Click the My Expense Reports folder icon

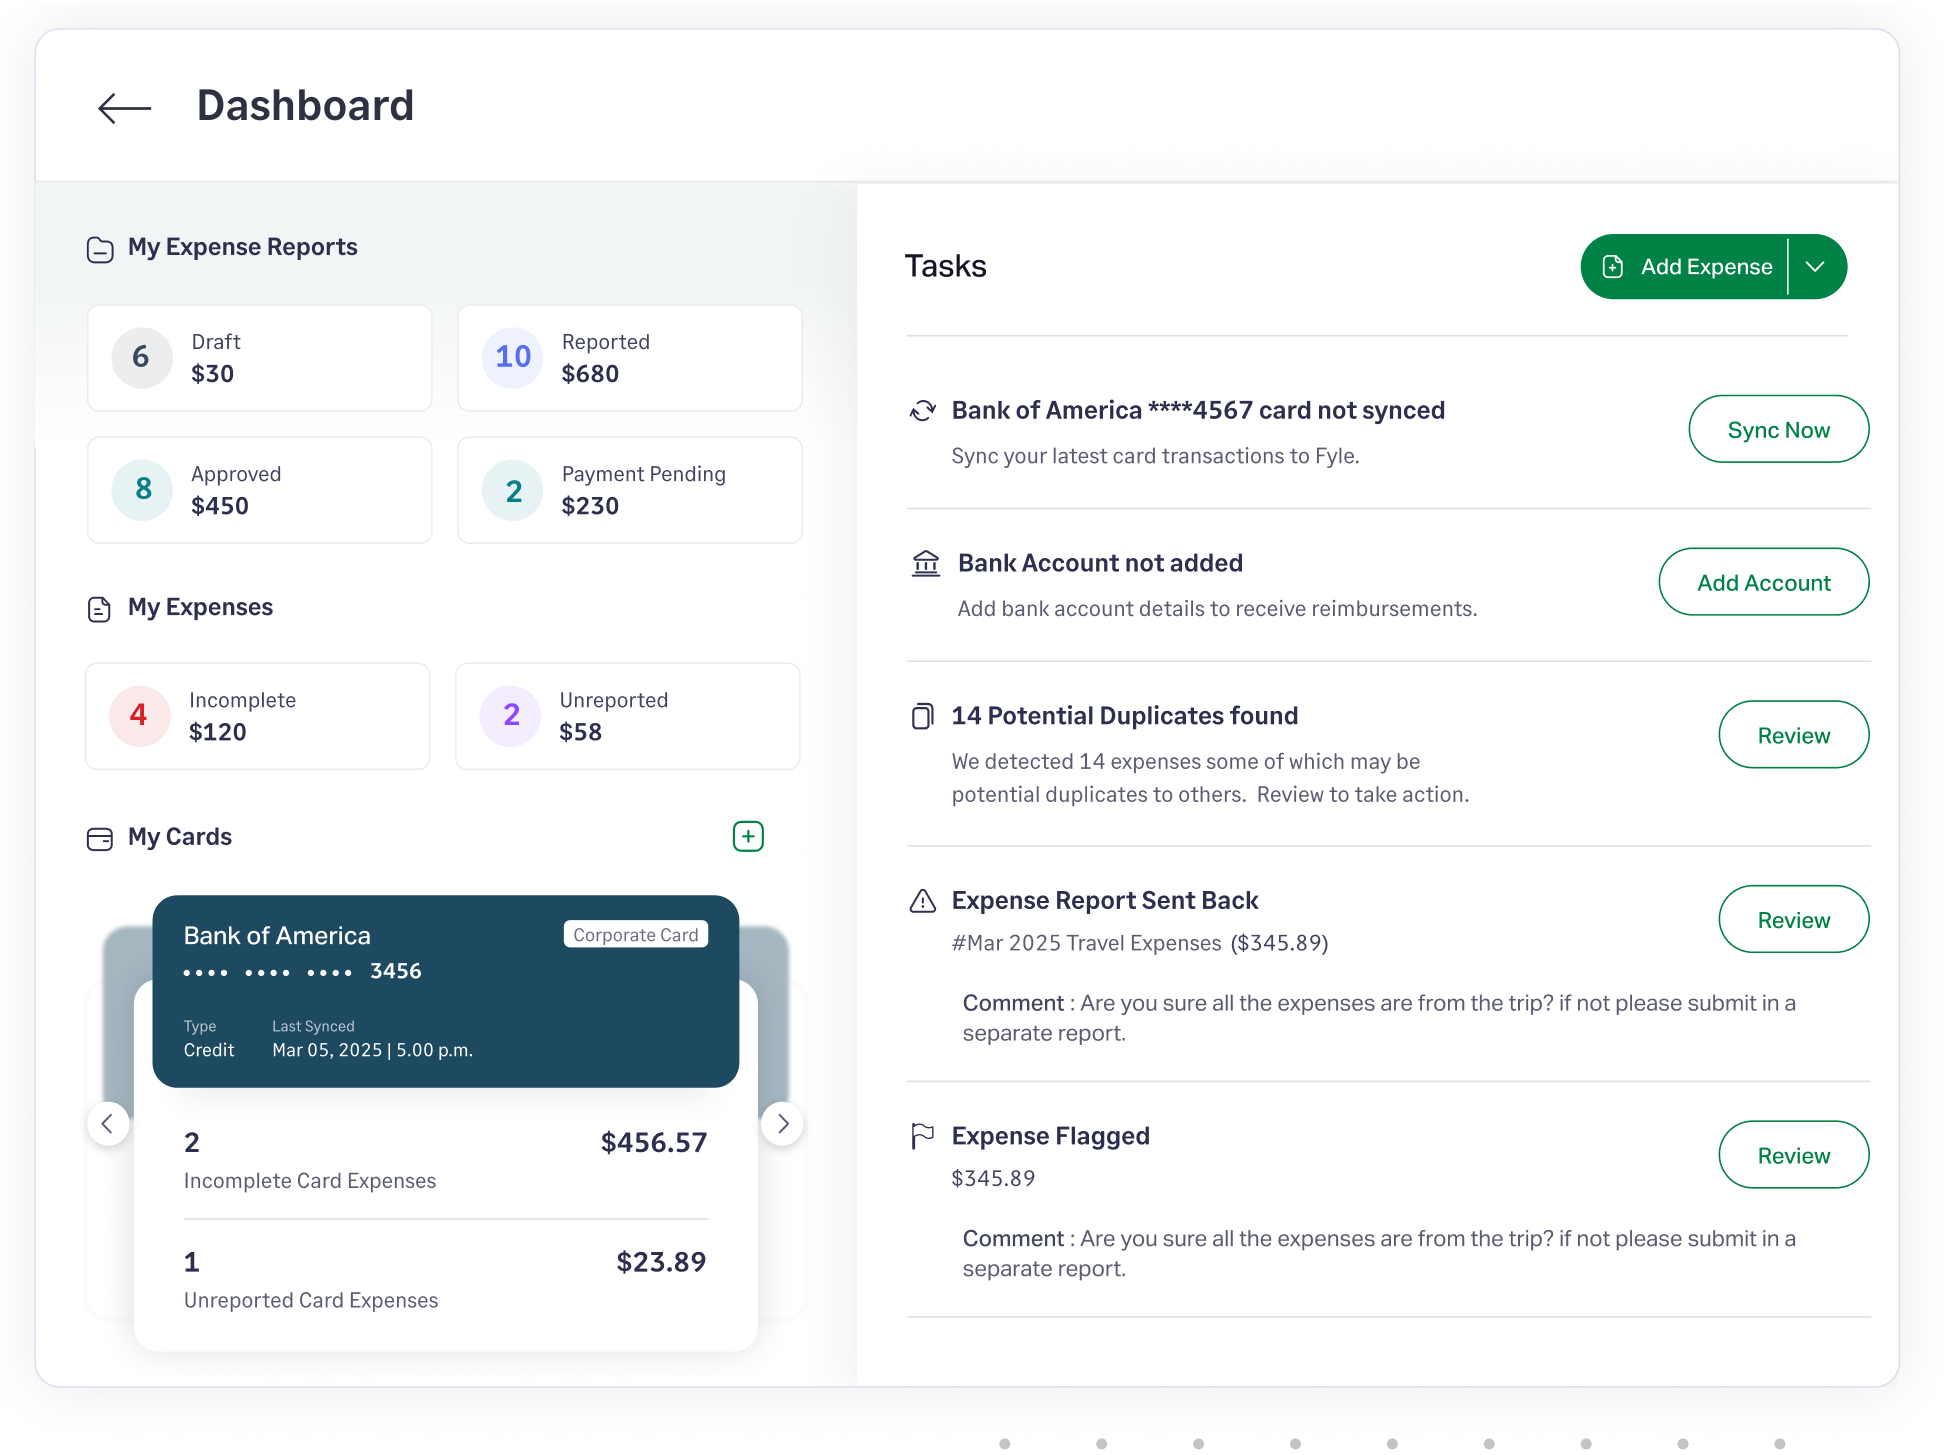coord(100,249)
